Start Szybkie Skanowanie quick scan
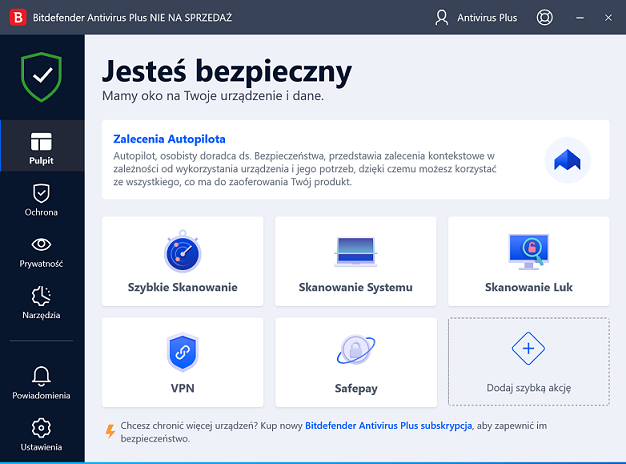 pos(183,261)
